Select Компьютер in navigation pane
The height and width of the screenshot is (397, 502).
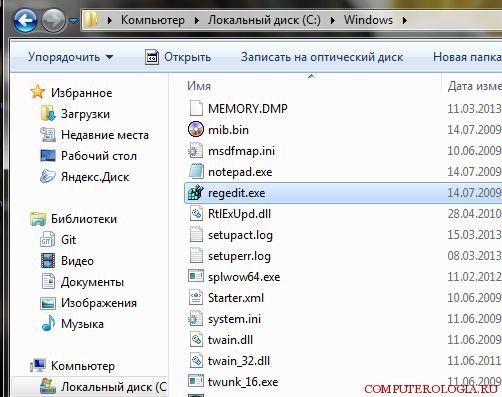click(x=83, y=366)
